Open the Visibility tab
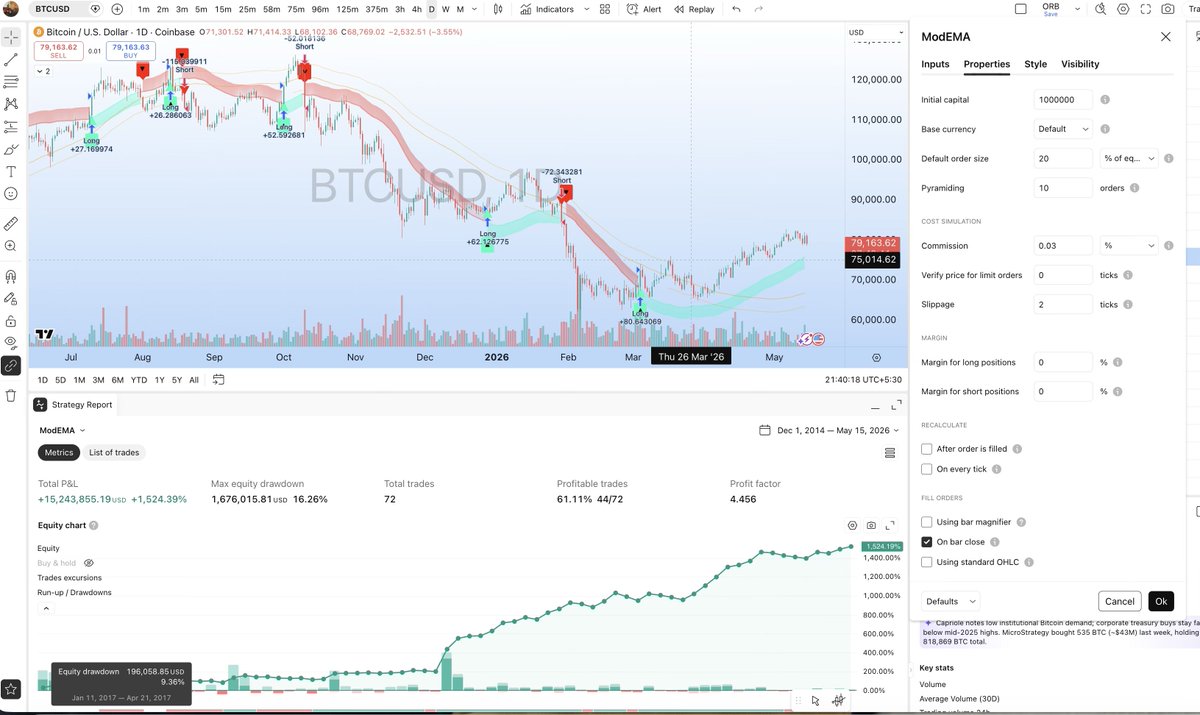Image resolution: width=1200 pixels, height=715 pixels. (1080, 64)
